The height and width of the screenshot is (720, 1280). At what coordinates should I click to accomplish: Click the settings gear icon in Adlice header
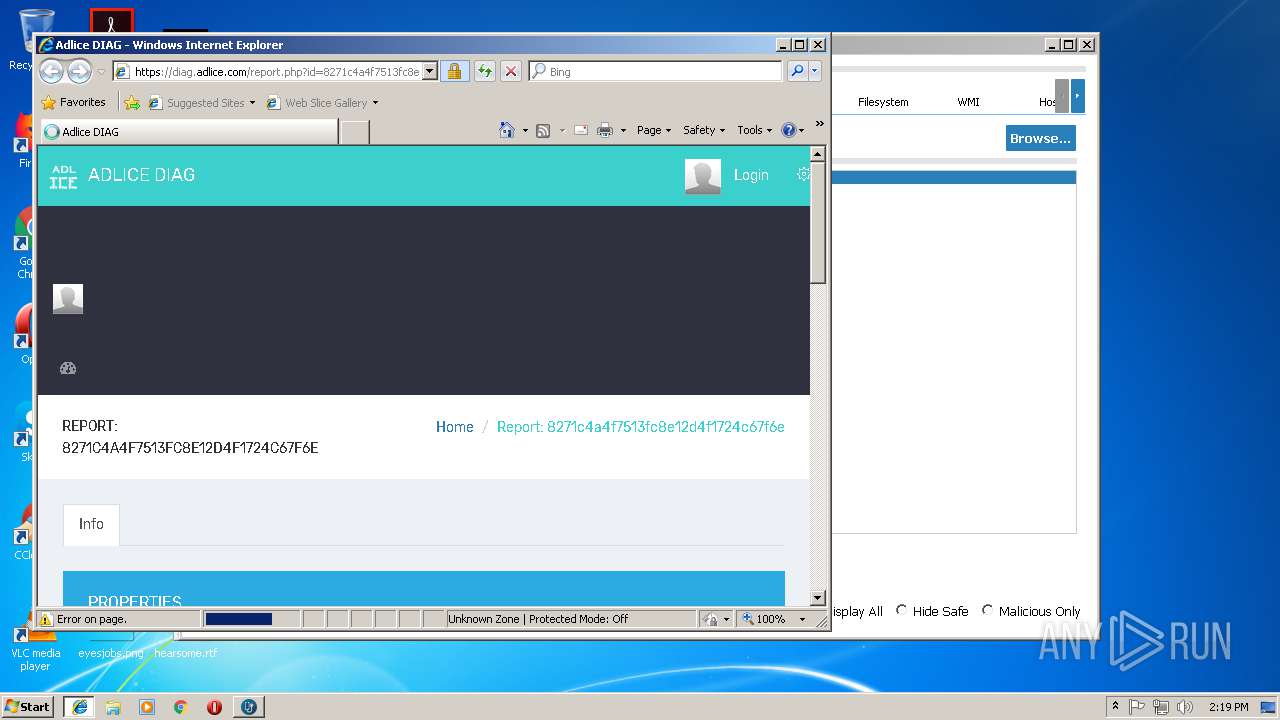tap(803, 174)
